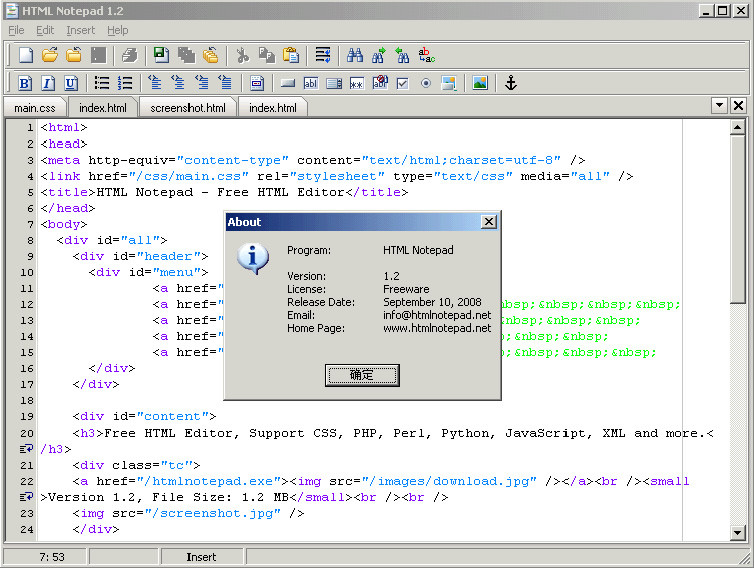Insert a text field (abl) element

311,83
